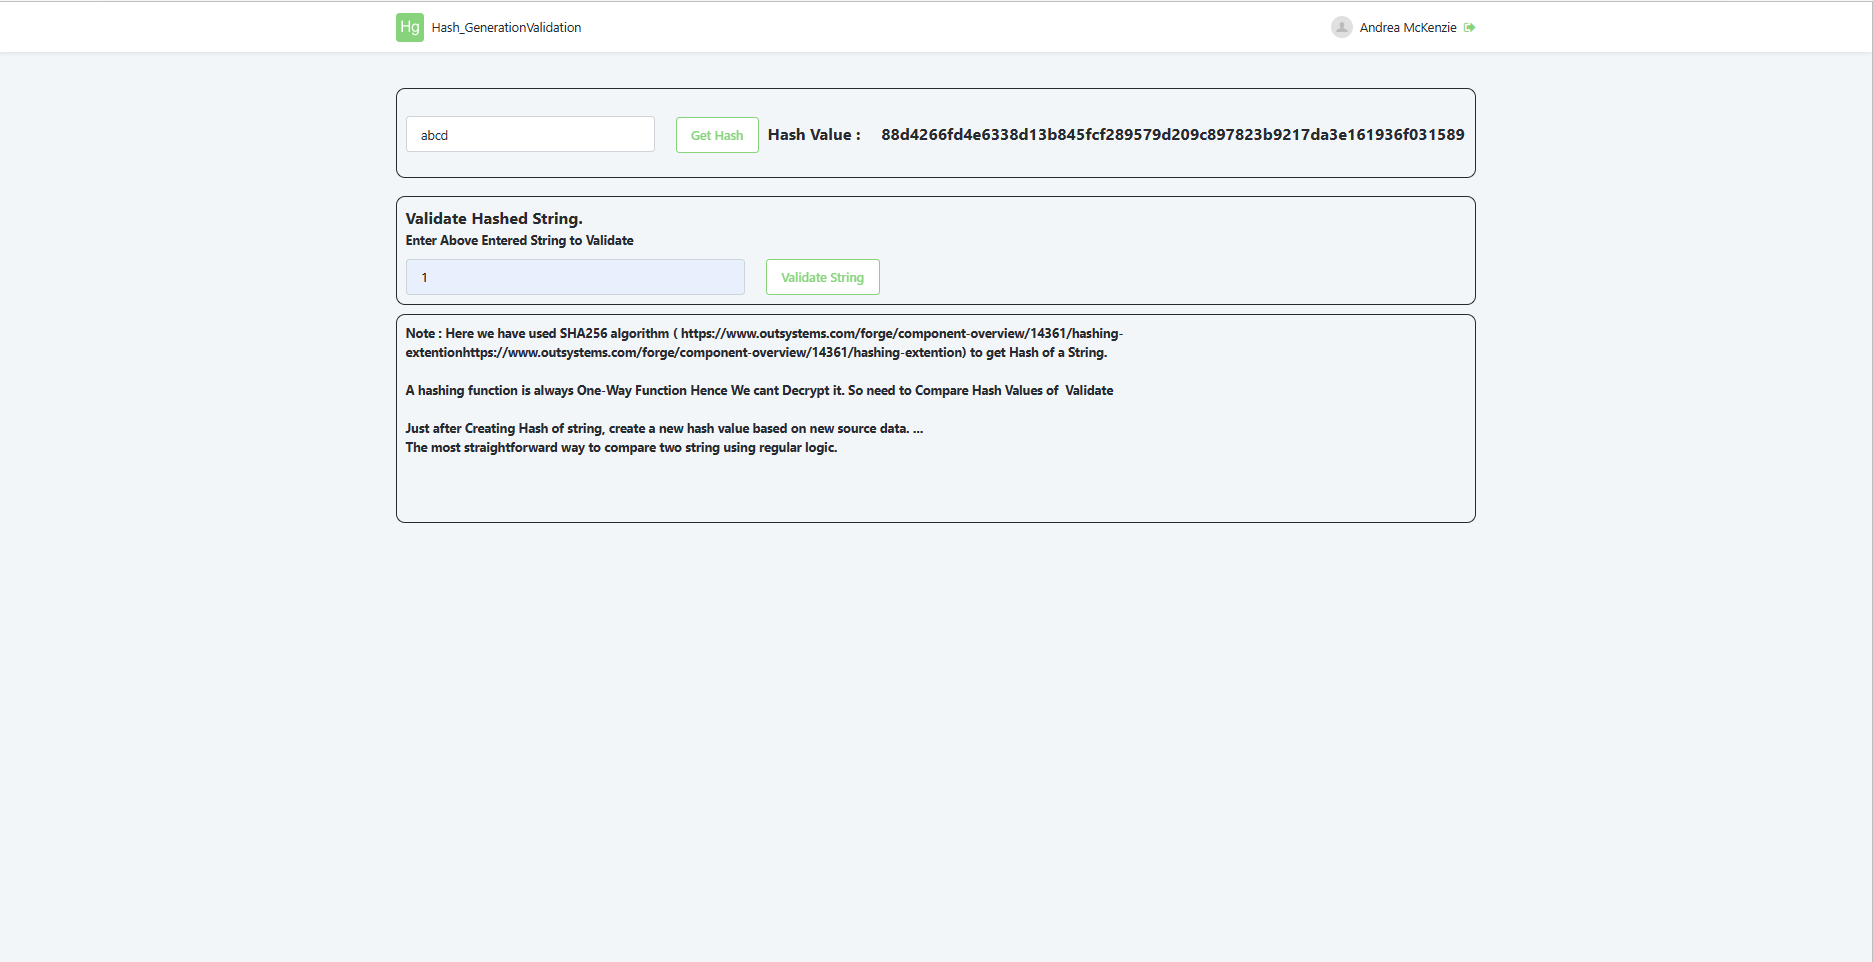Focus the input field containing abcd
1873x962 pixels.
coord(530,134)
